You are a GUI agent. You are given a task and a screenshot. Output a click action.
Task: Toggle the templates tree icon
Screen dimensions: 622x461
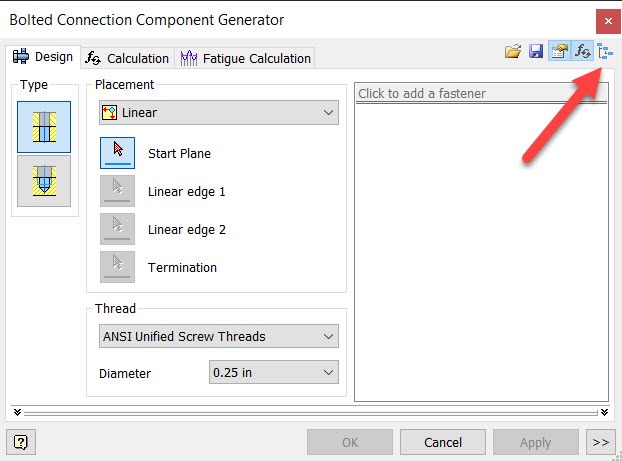605,51
